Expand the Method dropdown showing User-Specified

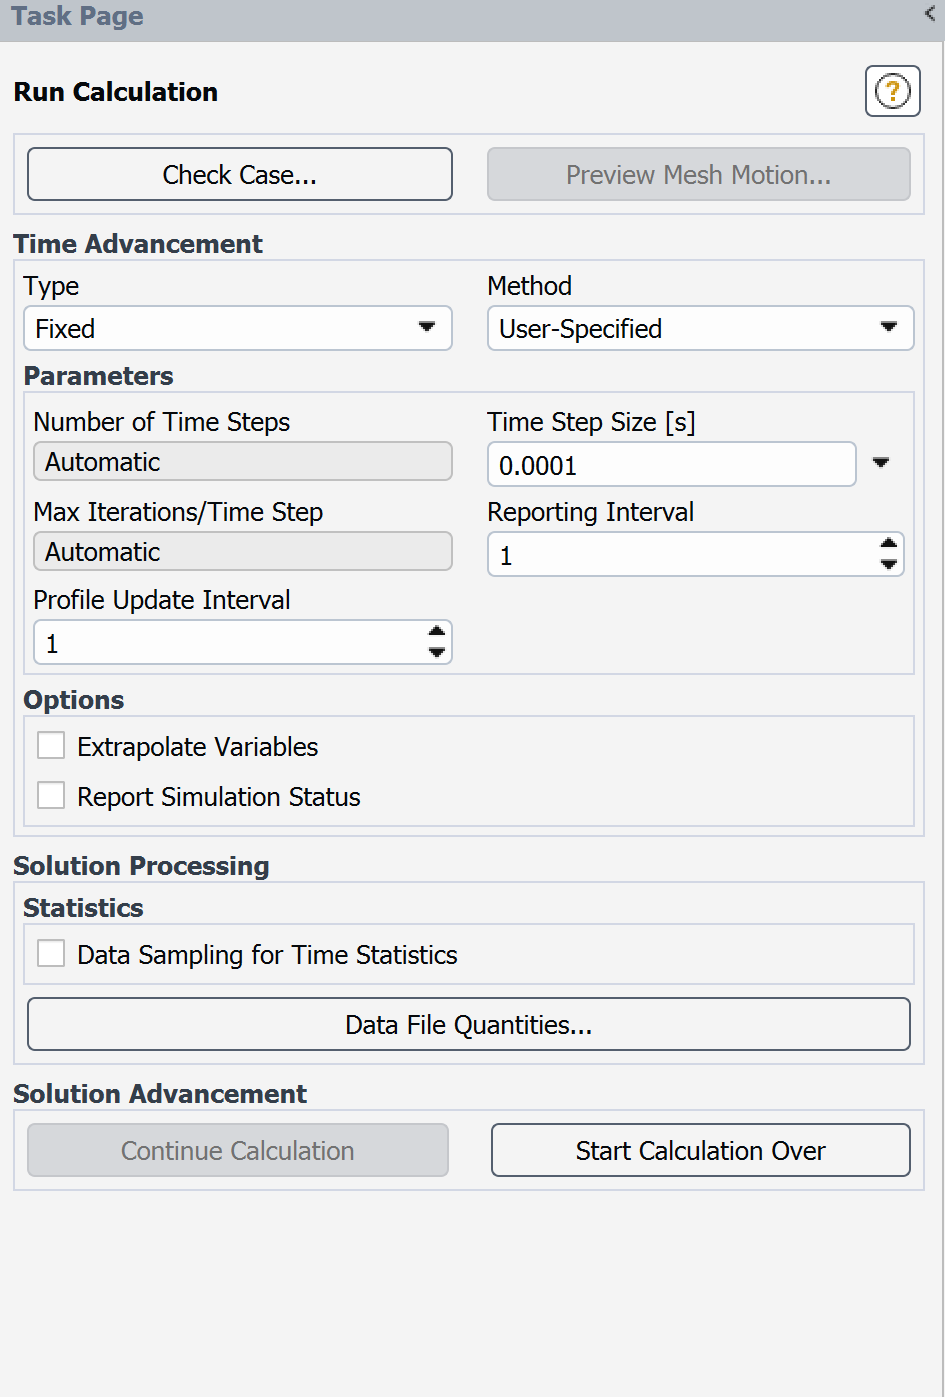click(x=700, y=329)
